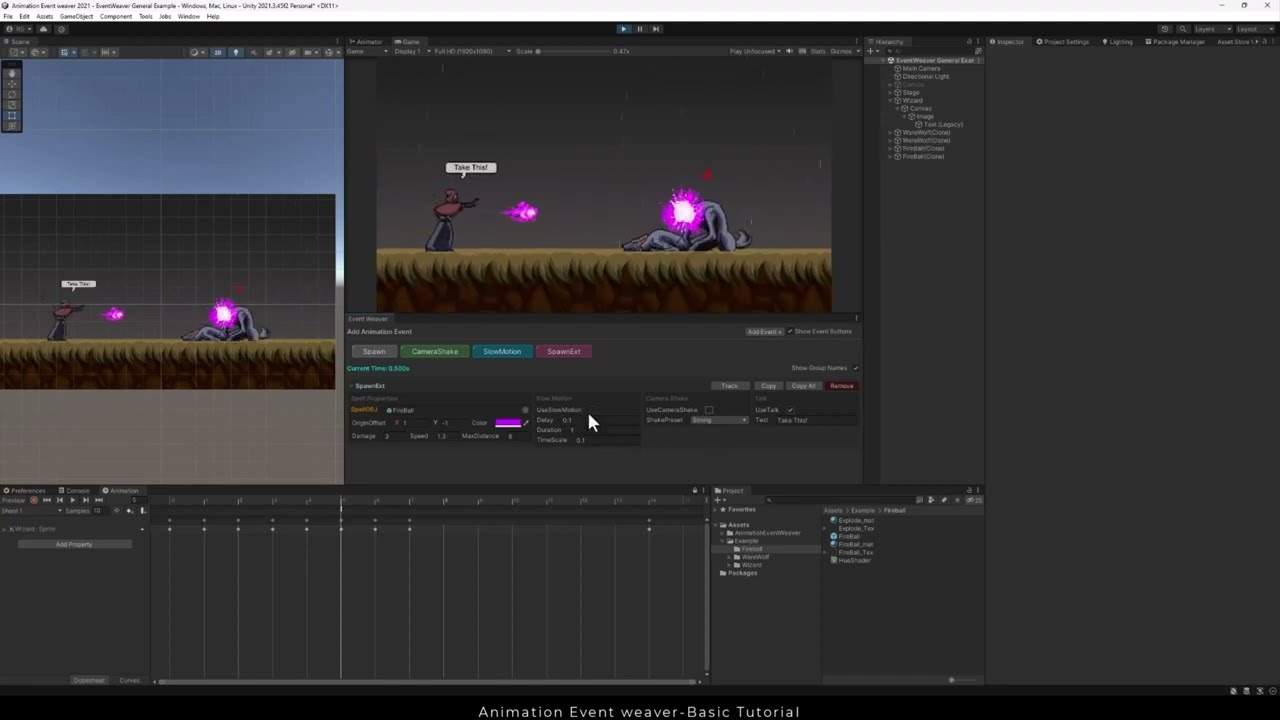Open the GameObject menu

point(76,17)
